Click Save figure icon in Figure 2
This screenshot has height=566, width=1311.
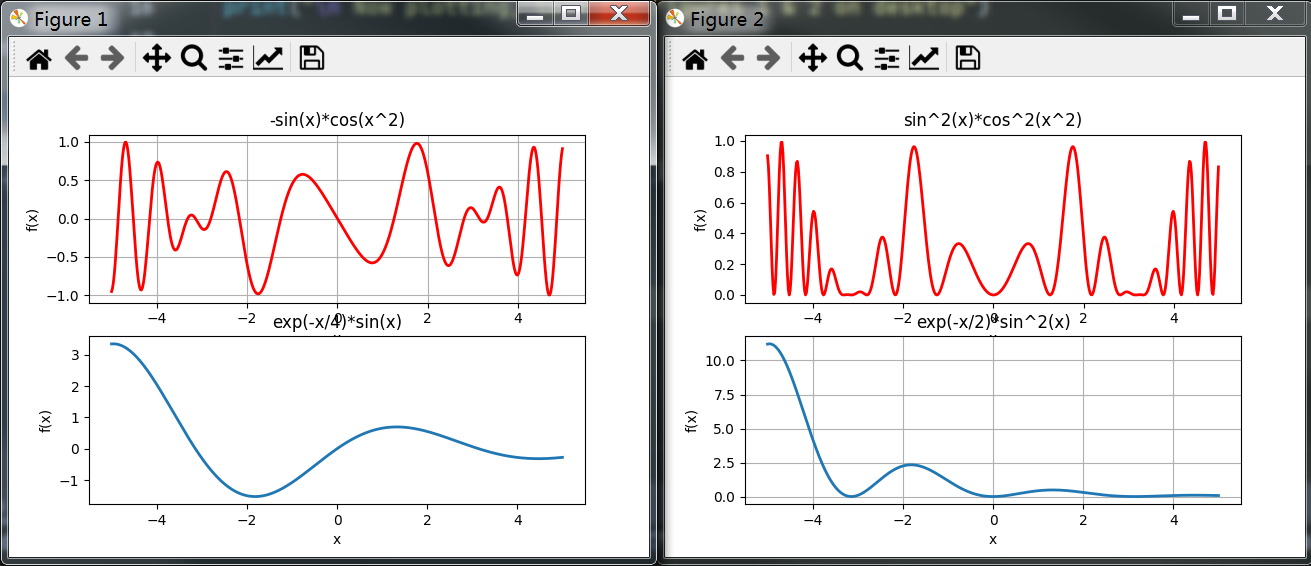(968, 59)
